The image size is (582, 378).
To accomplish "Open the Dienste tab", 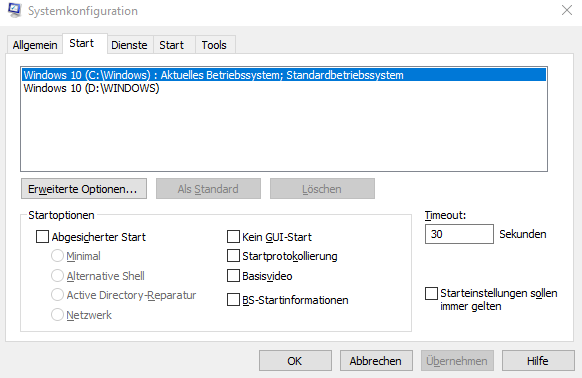I will [x=129, y=45].
